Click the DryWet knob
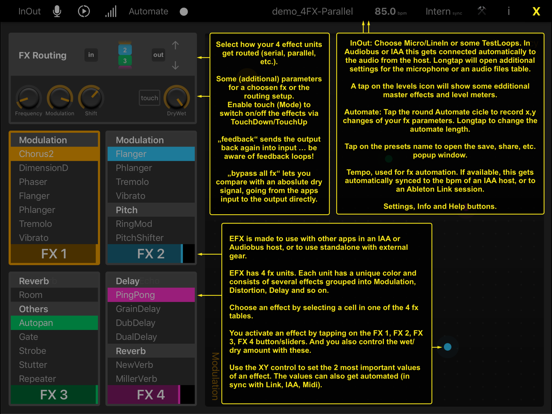Image resolution: width=552 pixels, height=414 pixels. [177, 98]
